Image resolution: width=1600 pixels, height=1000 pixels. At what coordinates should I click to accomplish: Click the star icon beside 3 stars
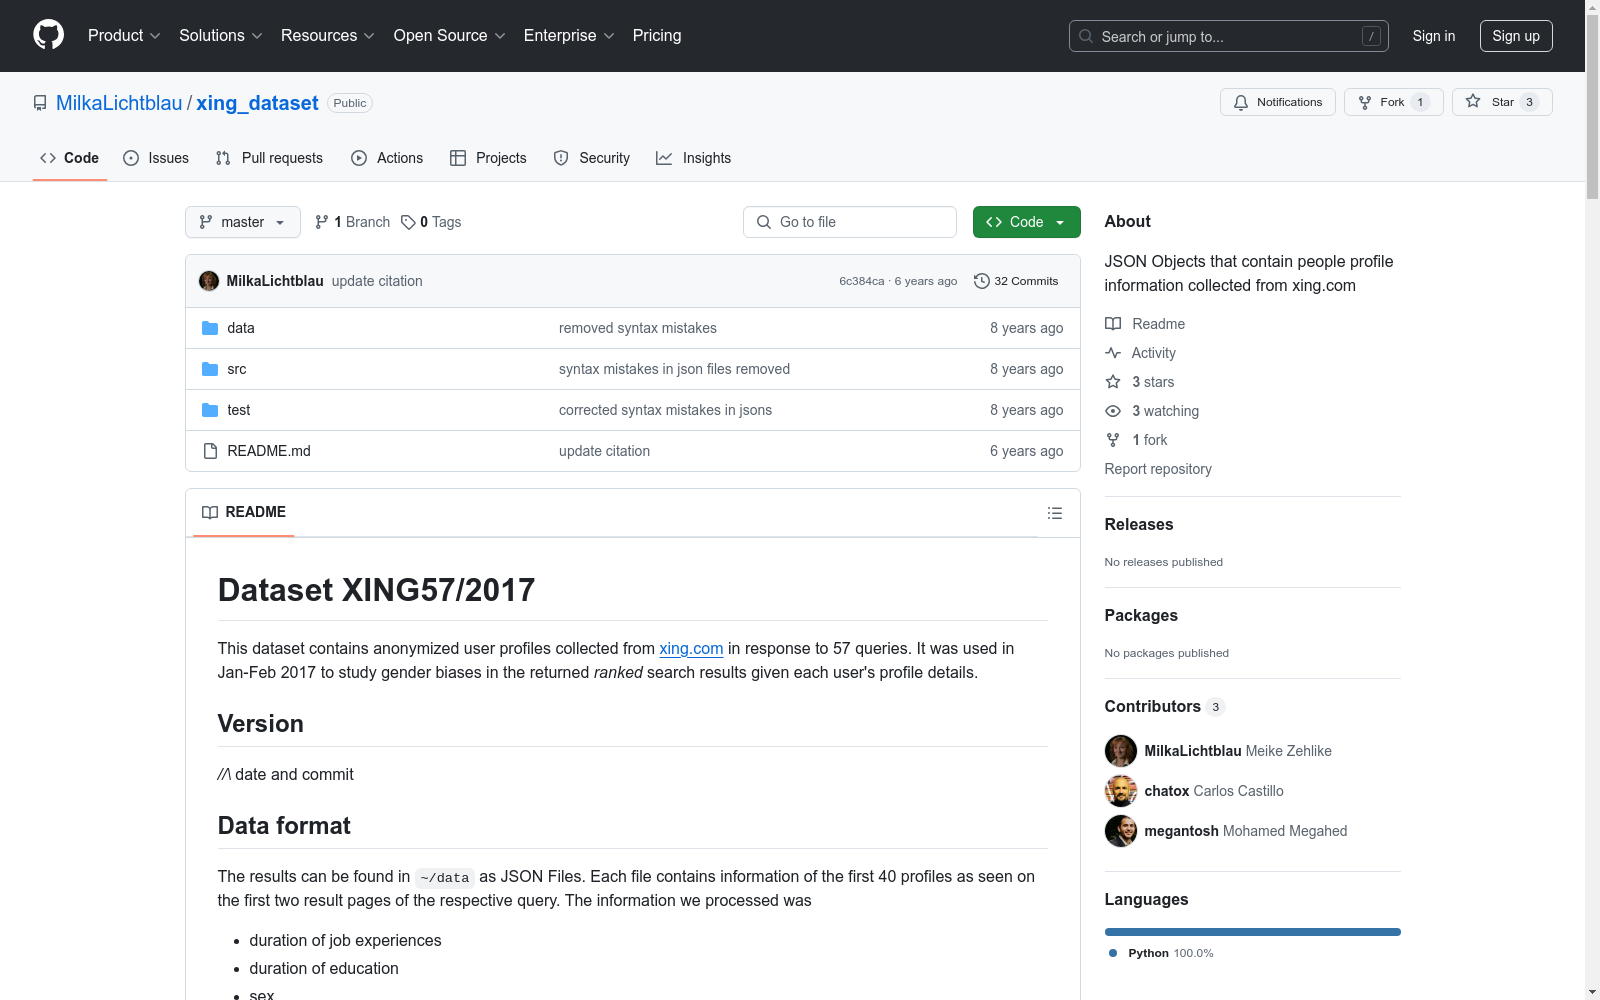pos(1113,382)
